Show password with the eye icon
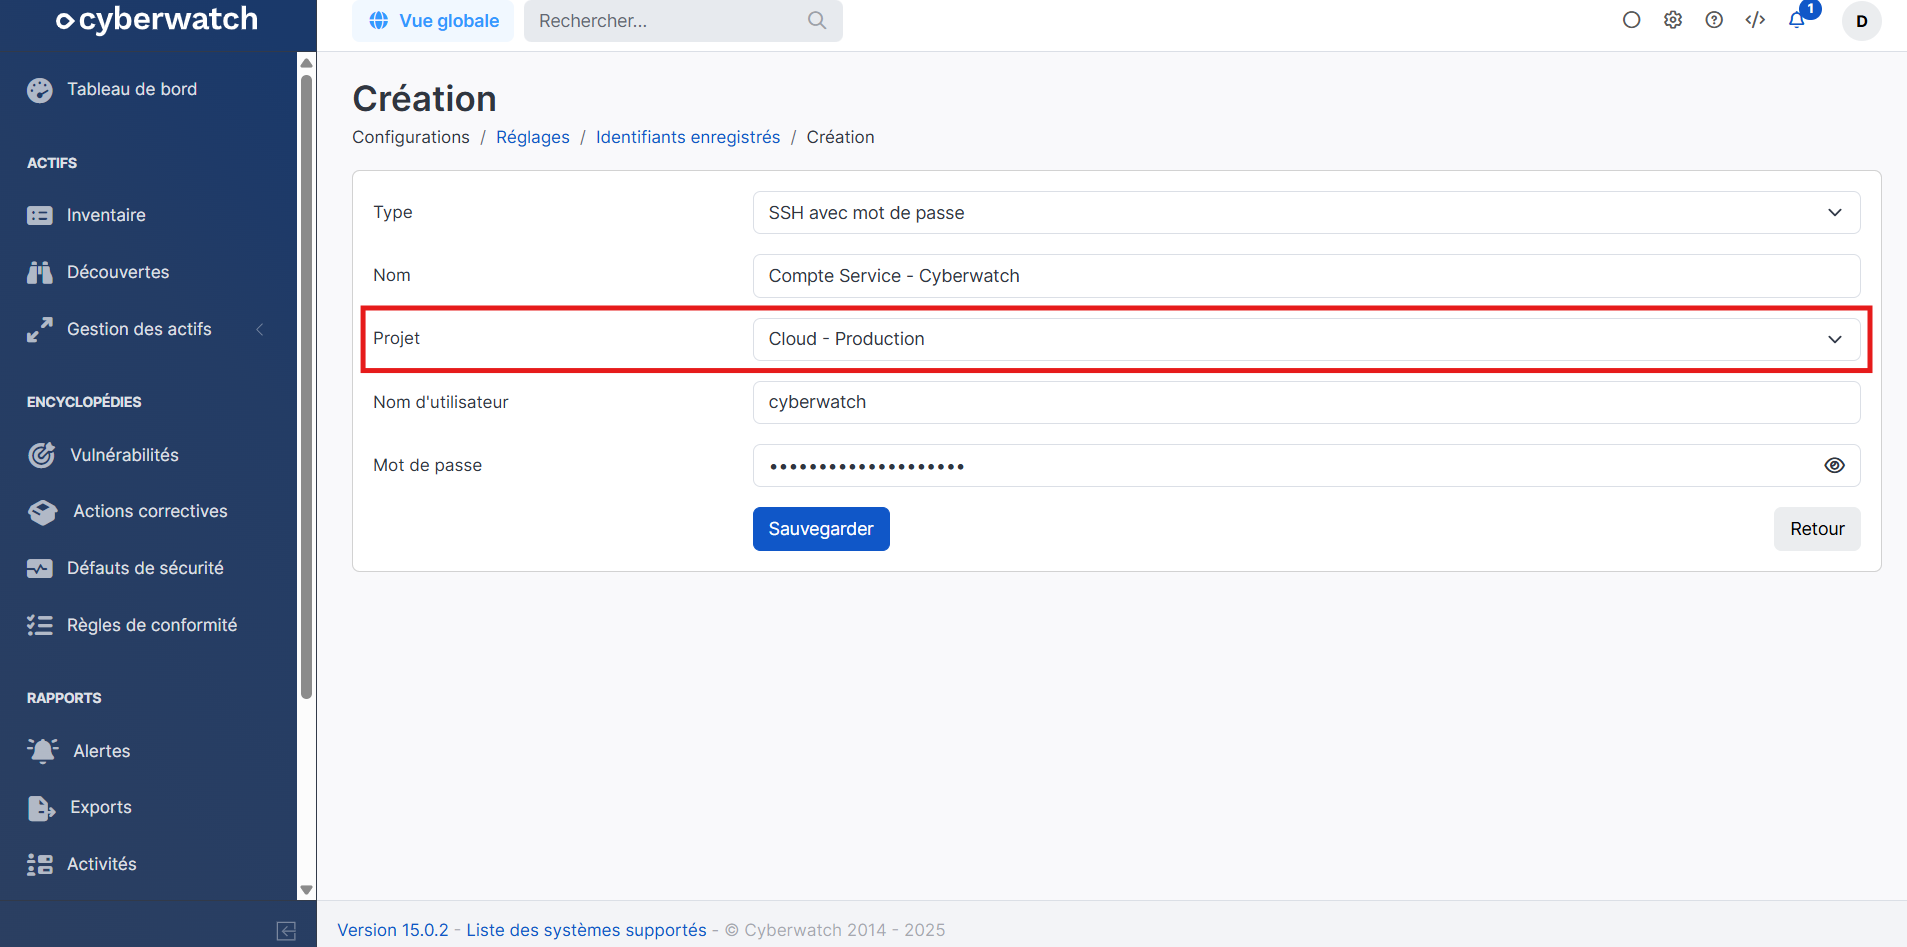 pos(1834,465)
